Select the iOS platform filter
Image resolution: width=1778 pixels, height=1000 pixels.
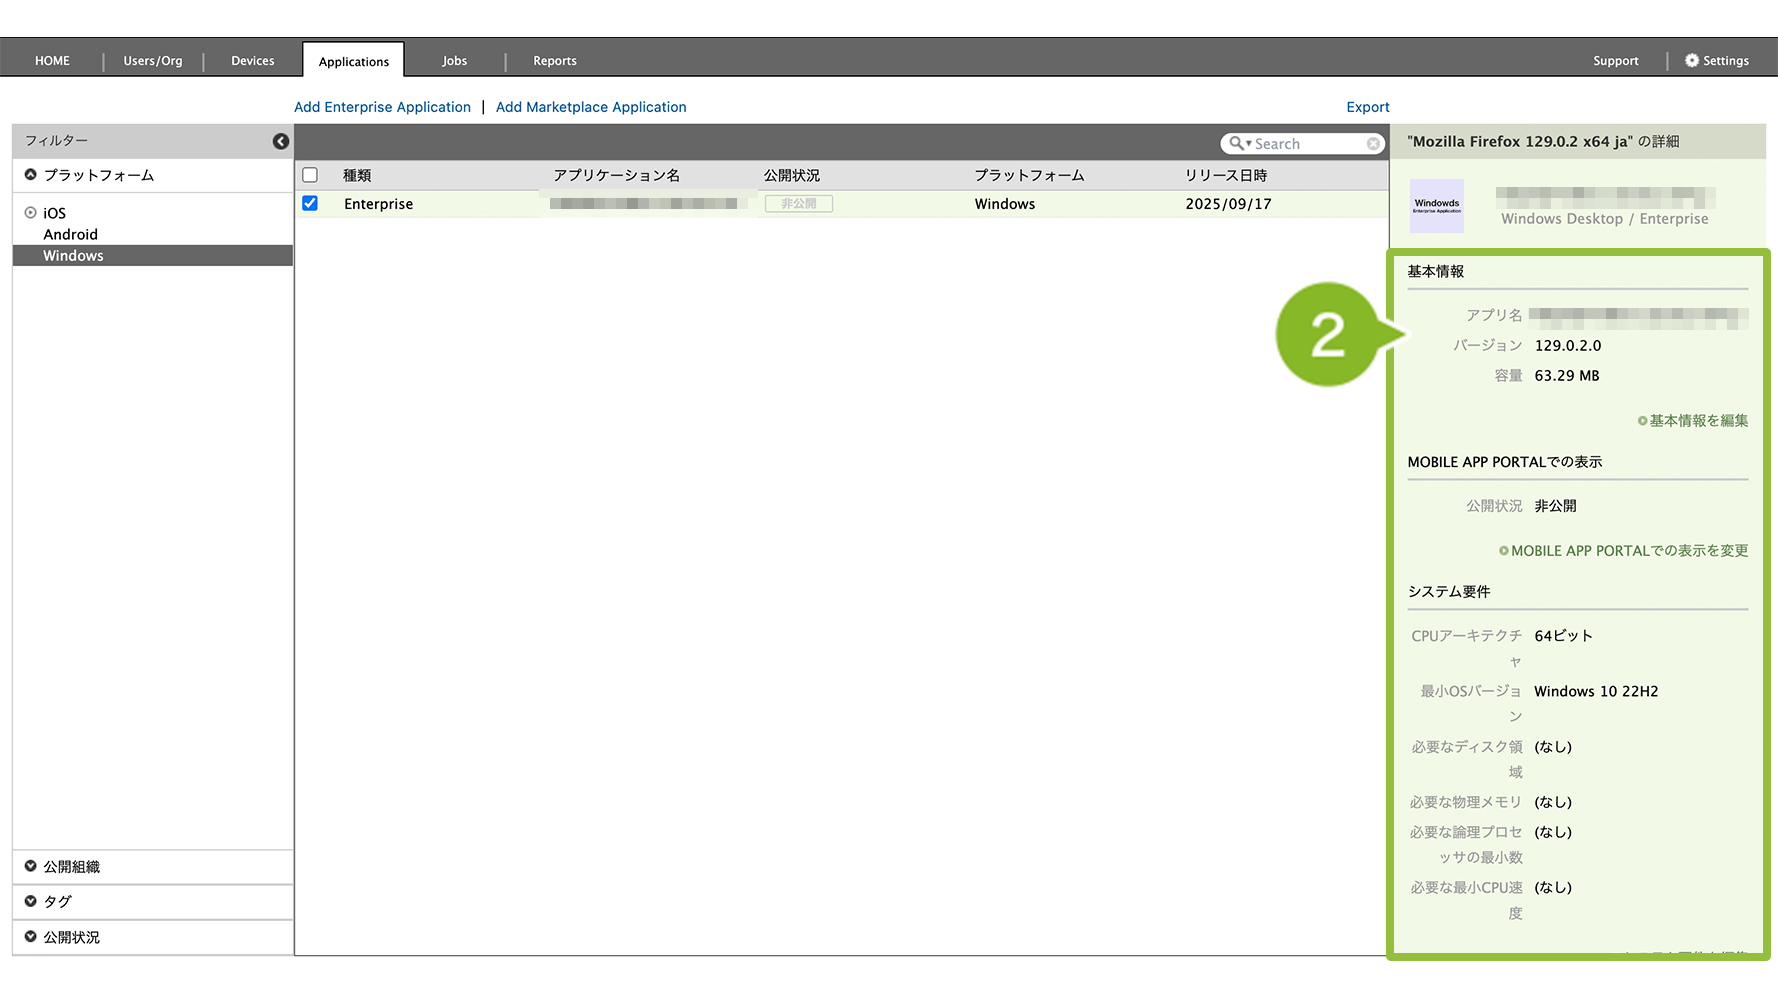(x=54, y=213)
